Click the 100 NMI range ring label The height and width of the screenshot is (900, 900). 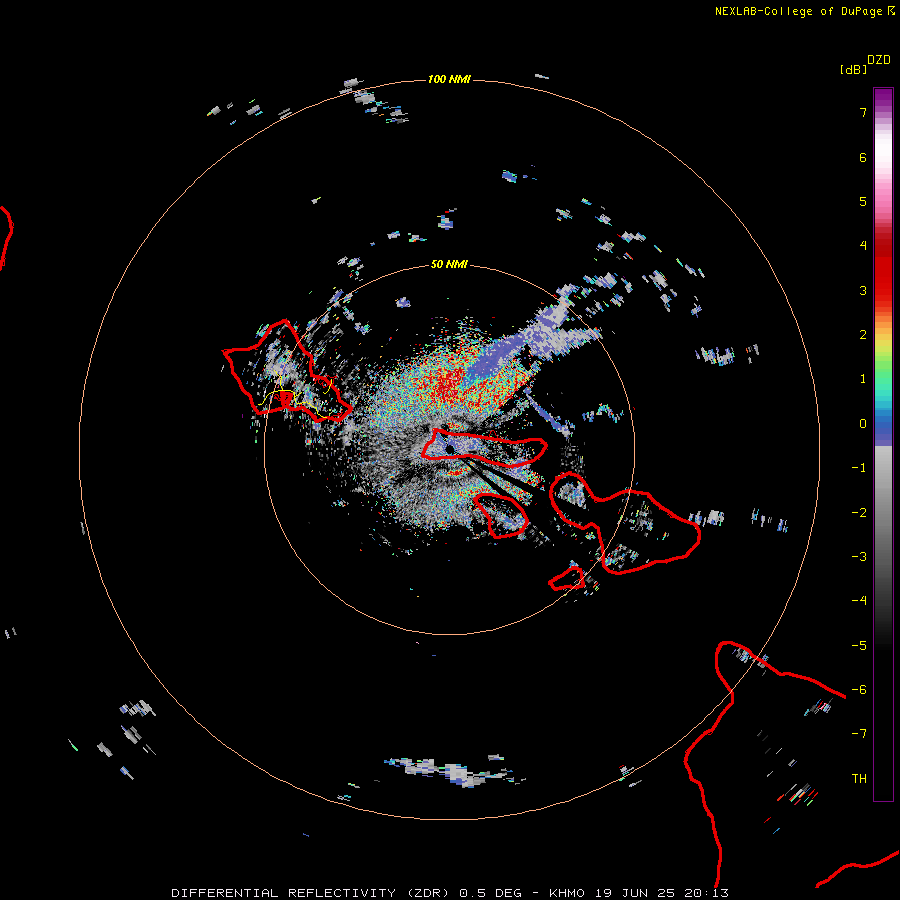point(449,79)
